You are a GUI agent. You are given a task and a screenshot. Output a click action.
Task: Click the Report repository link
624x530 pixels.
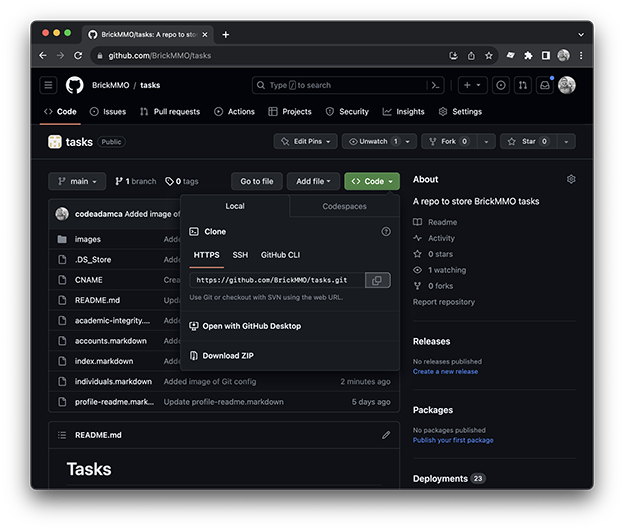tap(444, 302)
